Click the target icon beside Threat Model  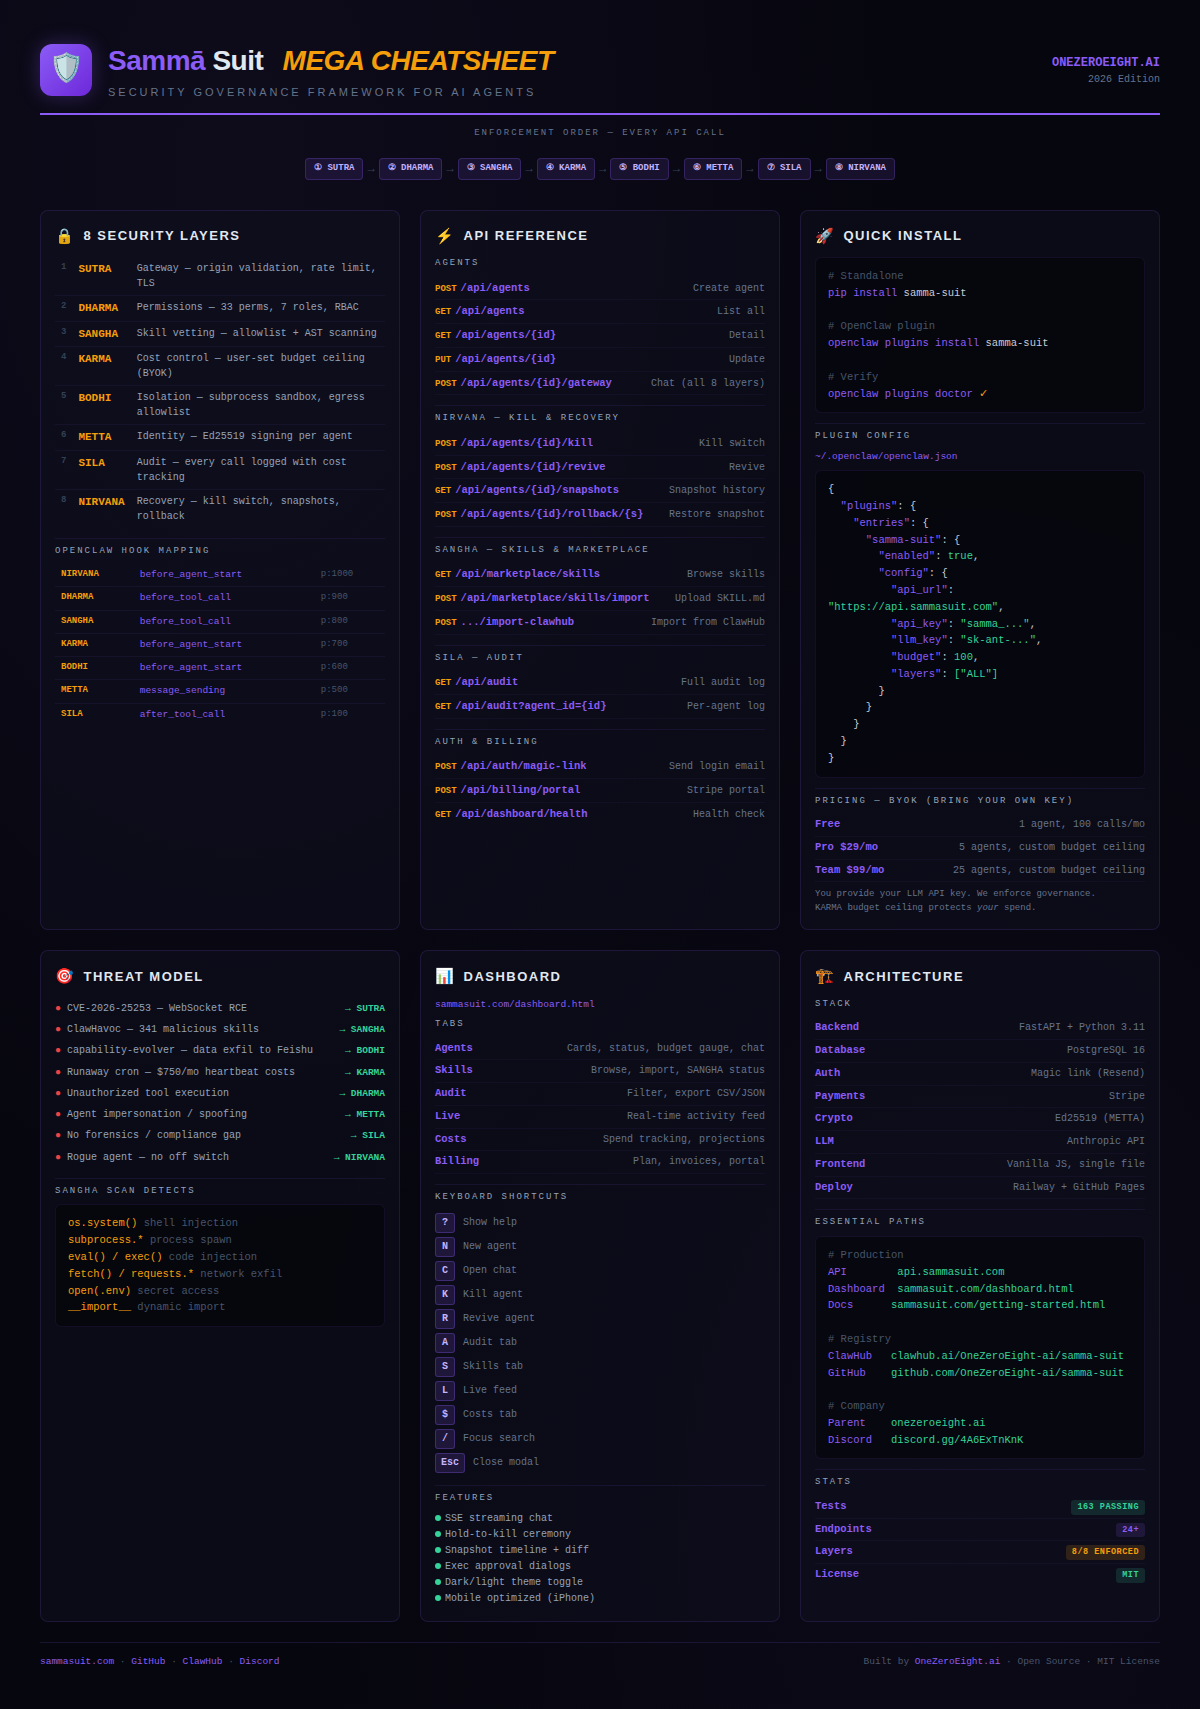coord(64,976)
